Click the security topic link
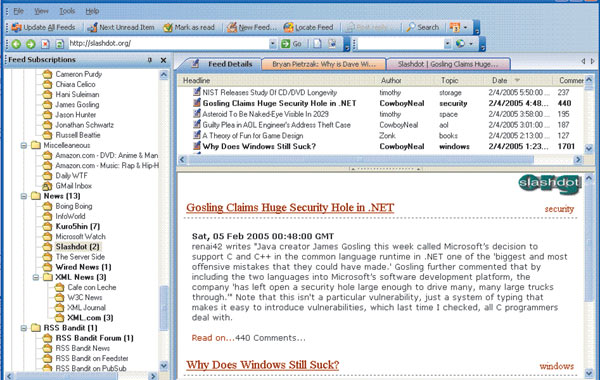 click(559, 209)
